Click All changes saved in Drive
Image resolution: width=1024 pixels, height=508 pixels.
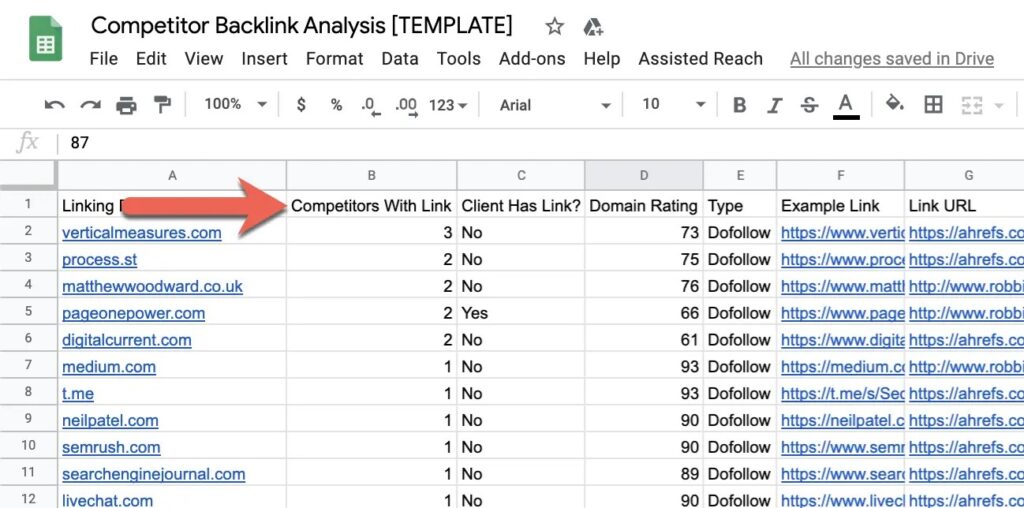pyautogui.click(x=892, y=59)
